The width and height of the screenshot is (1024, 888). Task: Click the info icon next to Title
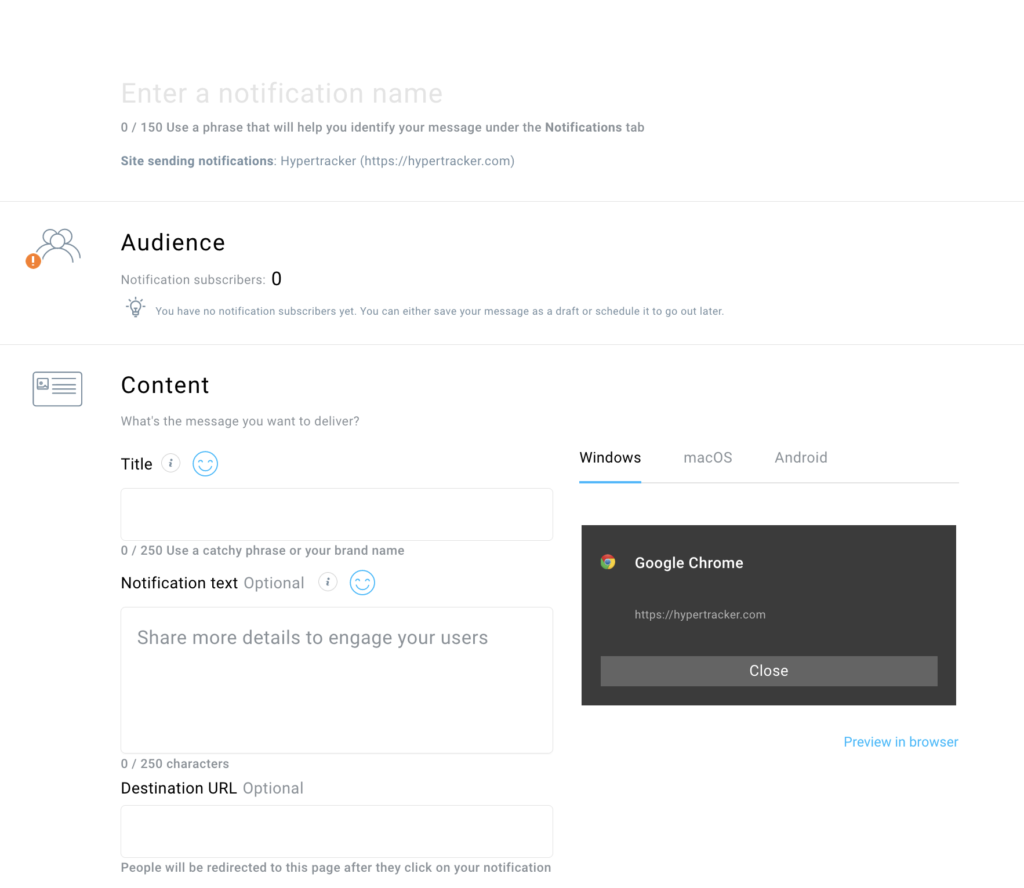(x=170, y=463)
